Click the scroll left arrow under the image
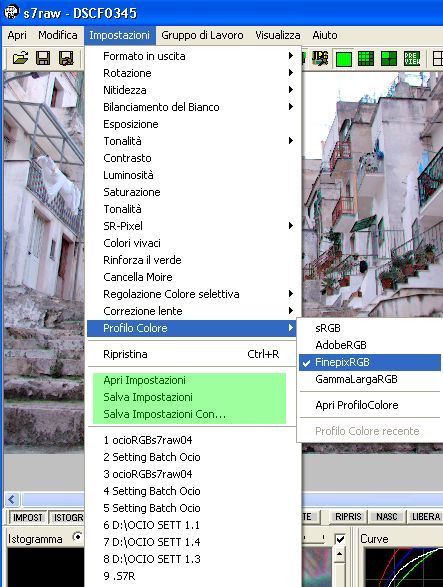This screenshot has height=587, width=443. pos(12,499)
